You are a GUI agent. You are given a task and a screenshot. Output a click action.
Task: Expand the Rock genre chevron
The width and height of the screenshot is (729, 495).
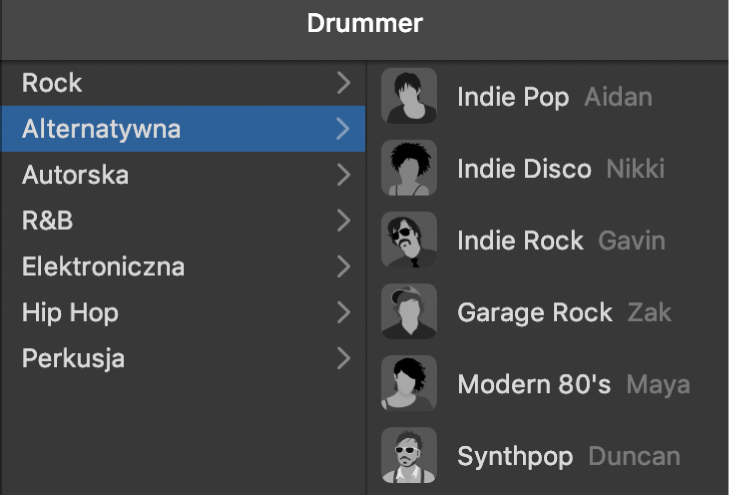pyautogui.click(x=343, y=83)
